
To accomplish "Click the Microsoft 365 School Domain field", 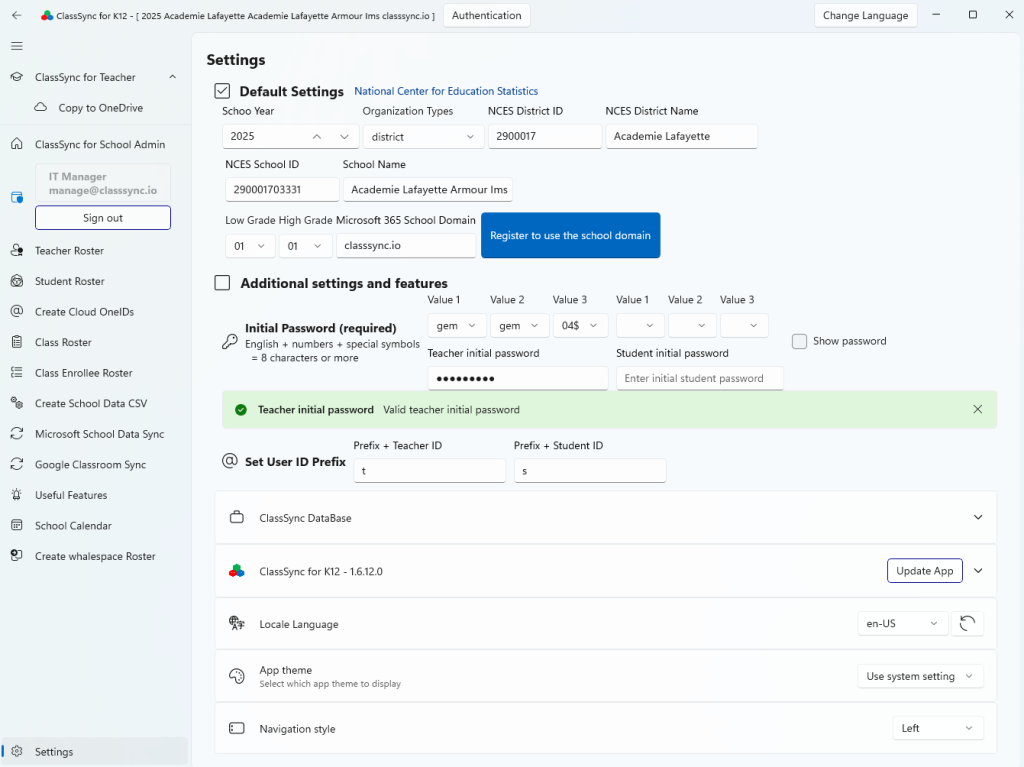I will coord(406,246).
